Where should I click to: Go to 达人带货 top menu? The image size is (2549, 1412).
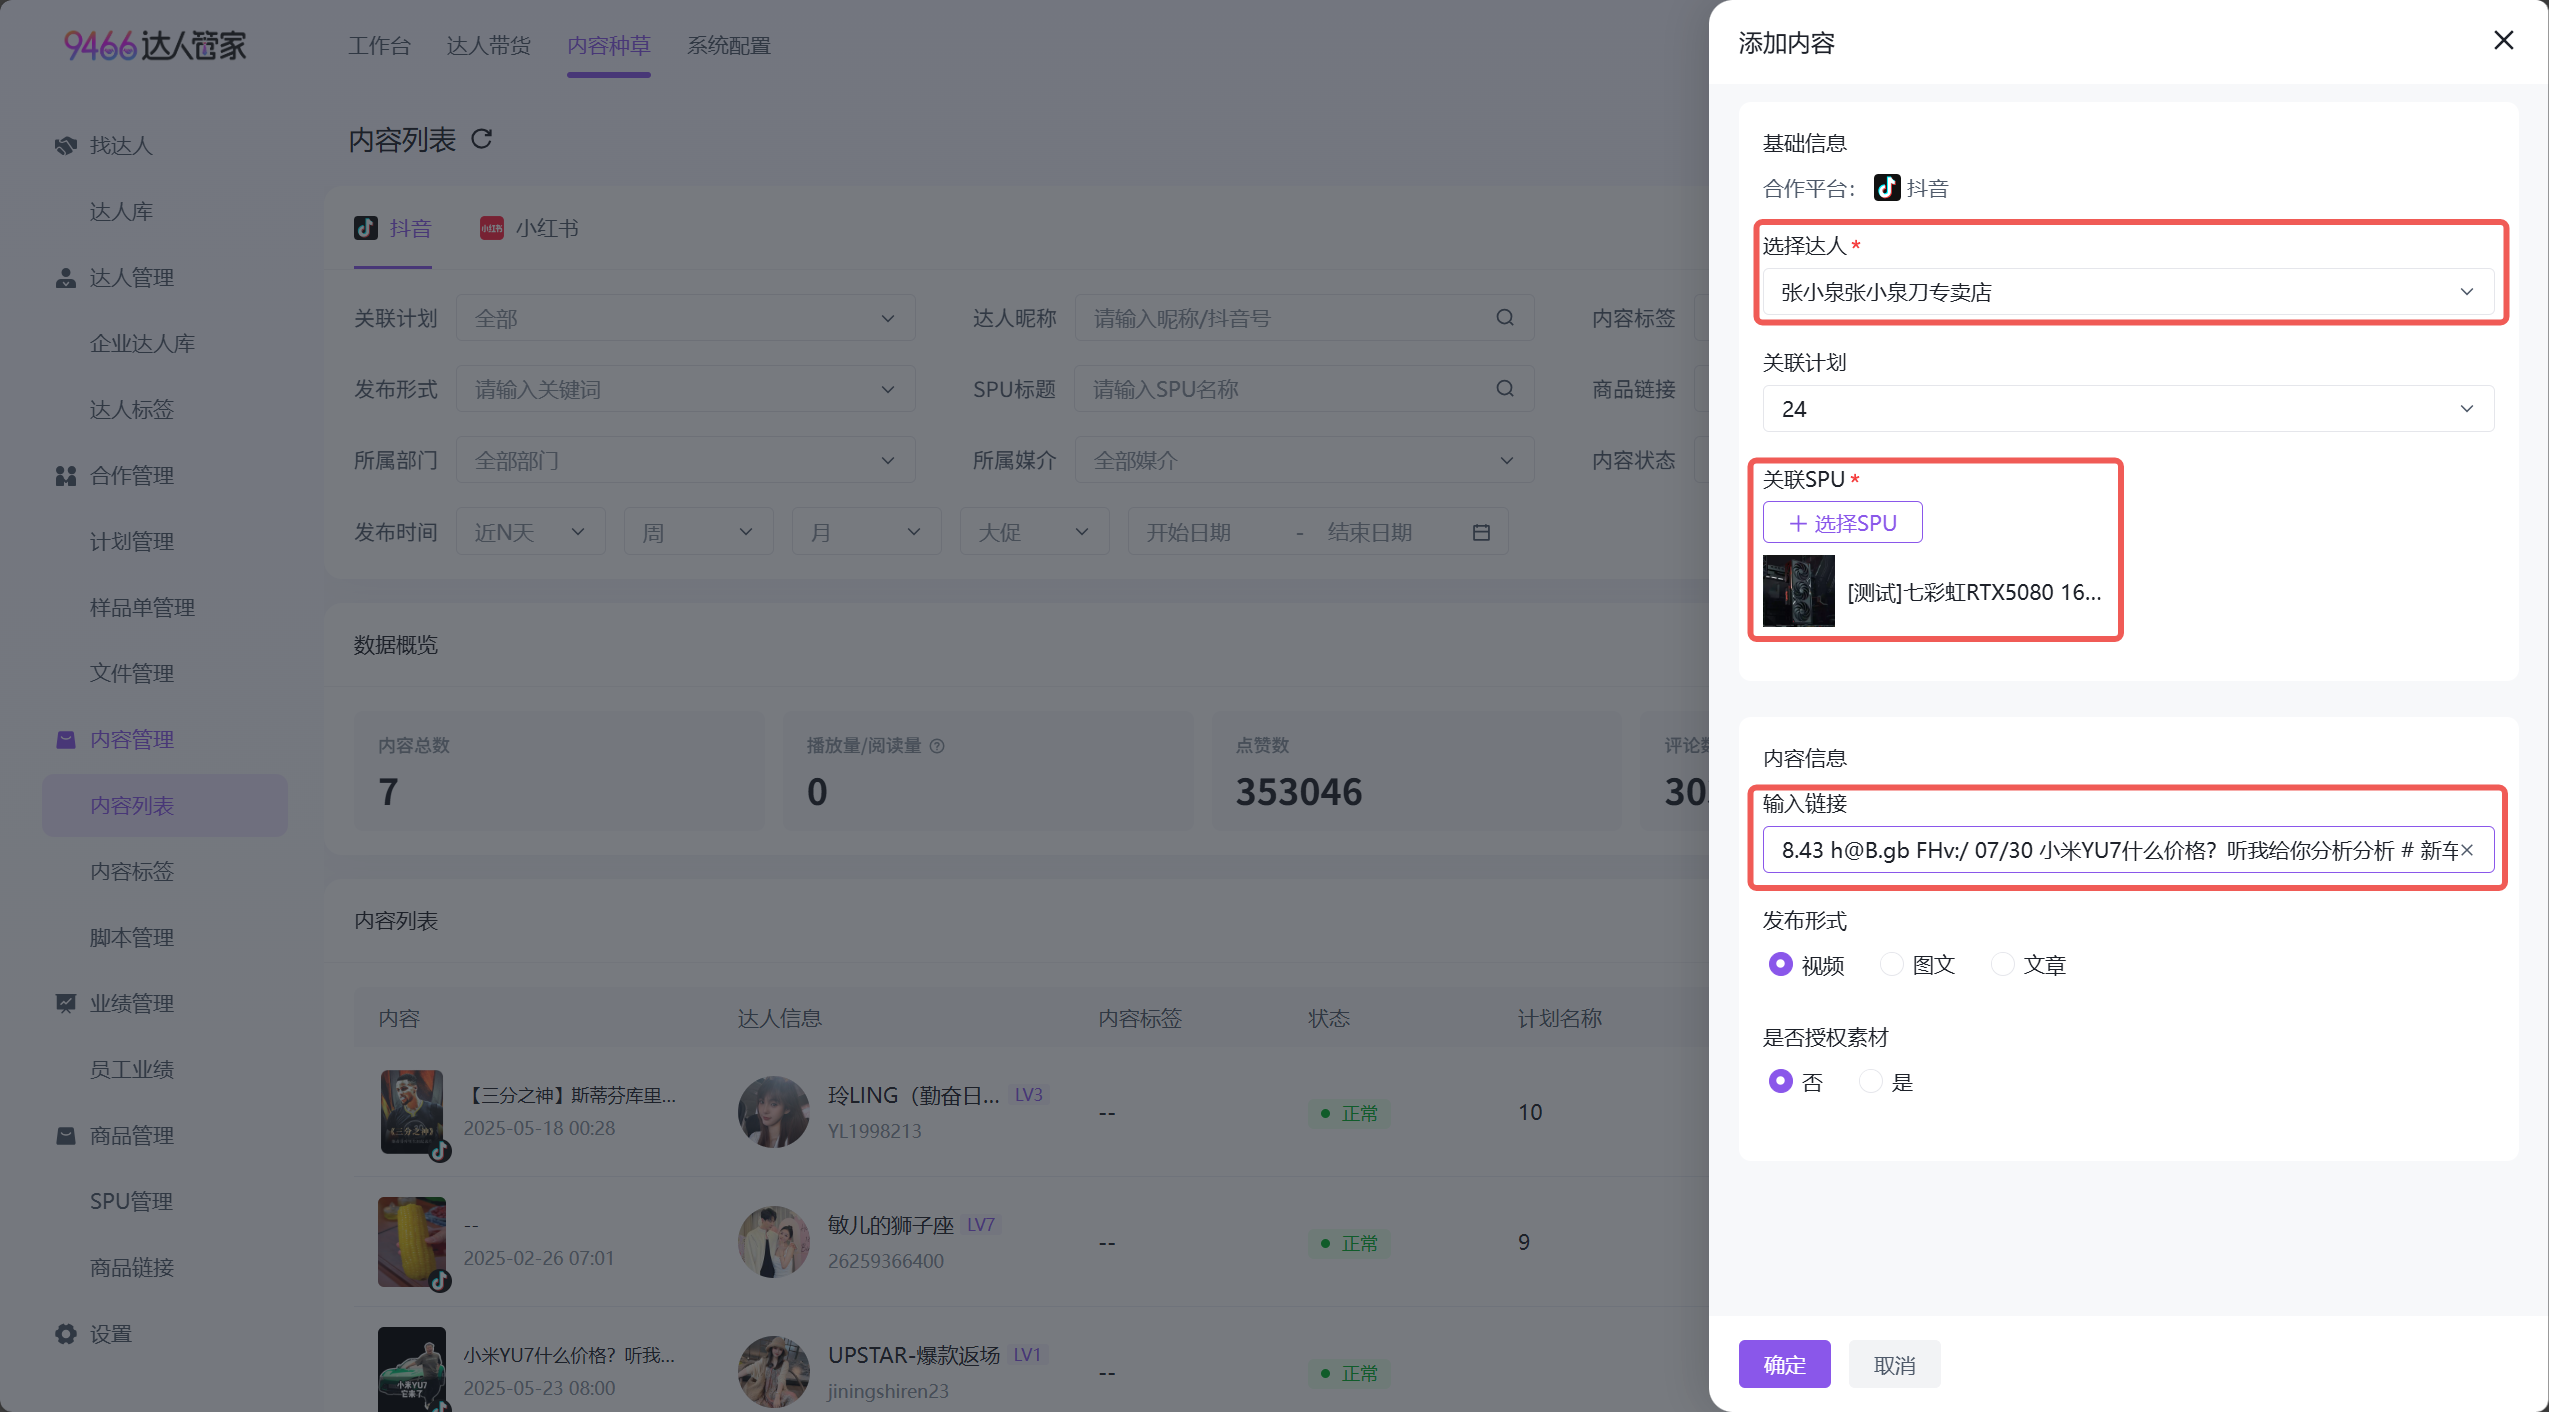point(489,46)
